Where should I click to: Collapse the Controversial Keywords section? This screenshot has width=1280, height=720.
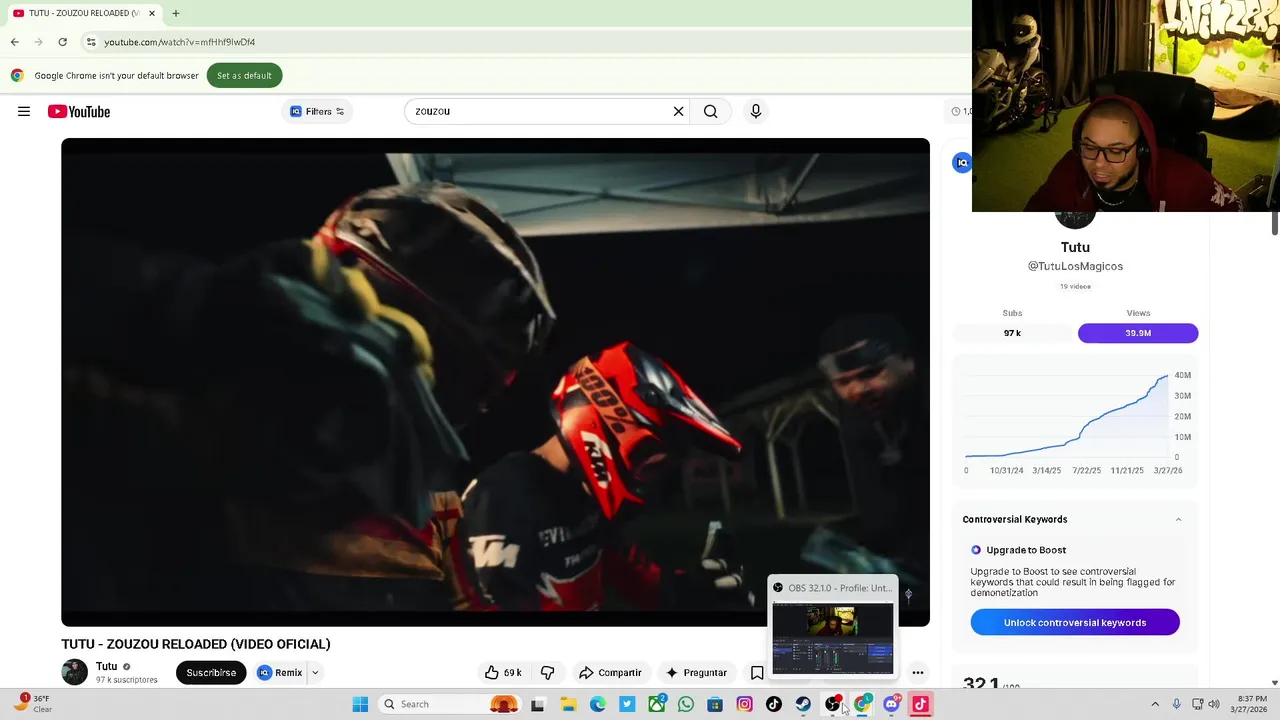click(1178, 519)
